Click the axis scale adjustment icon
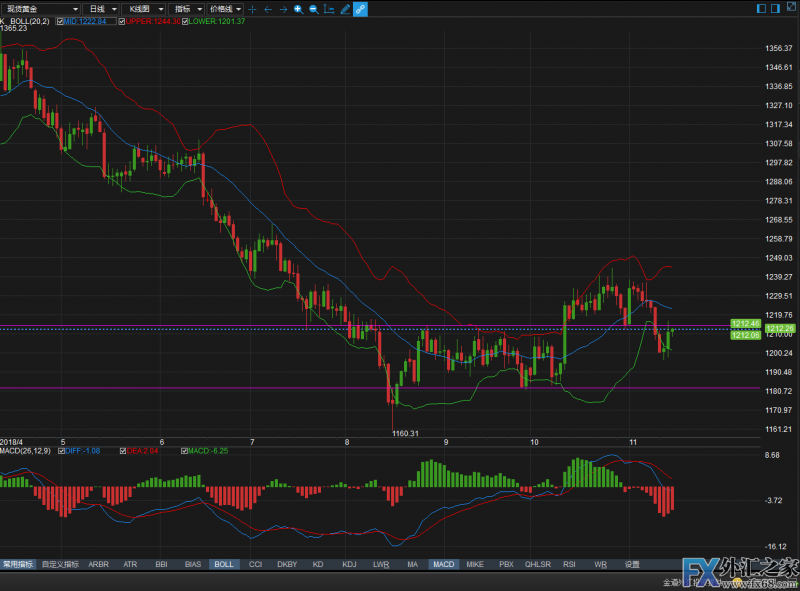 (x=329, y=9)
